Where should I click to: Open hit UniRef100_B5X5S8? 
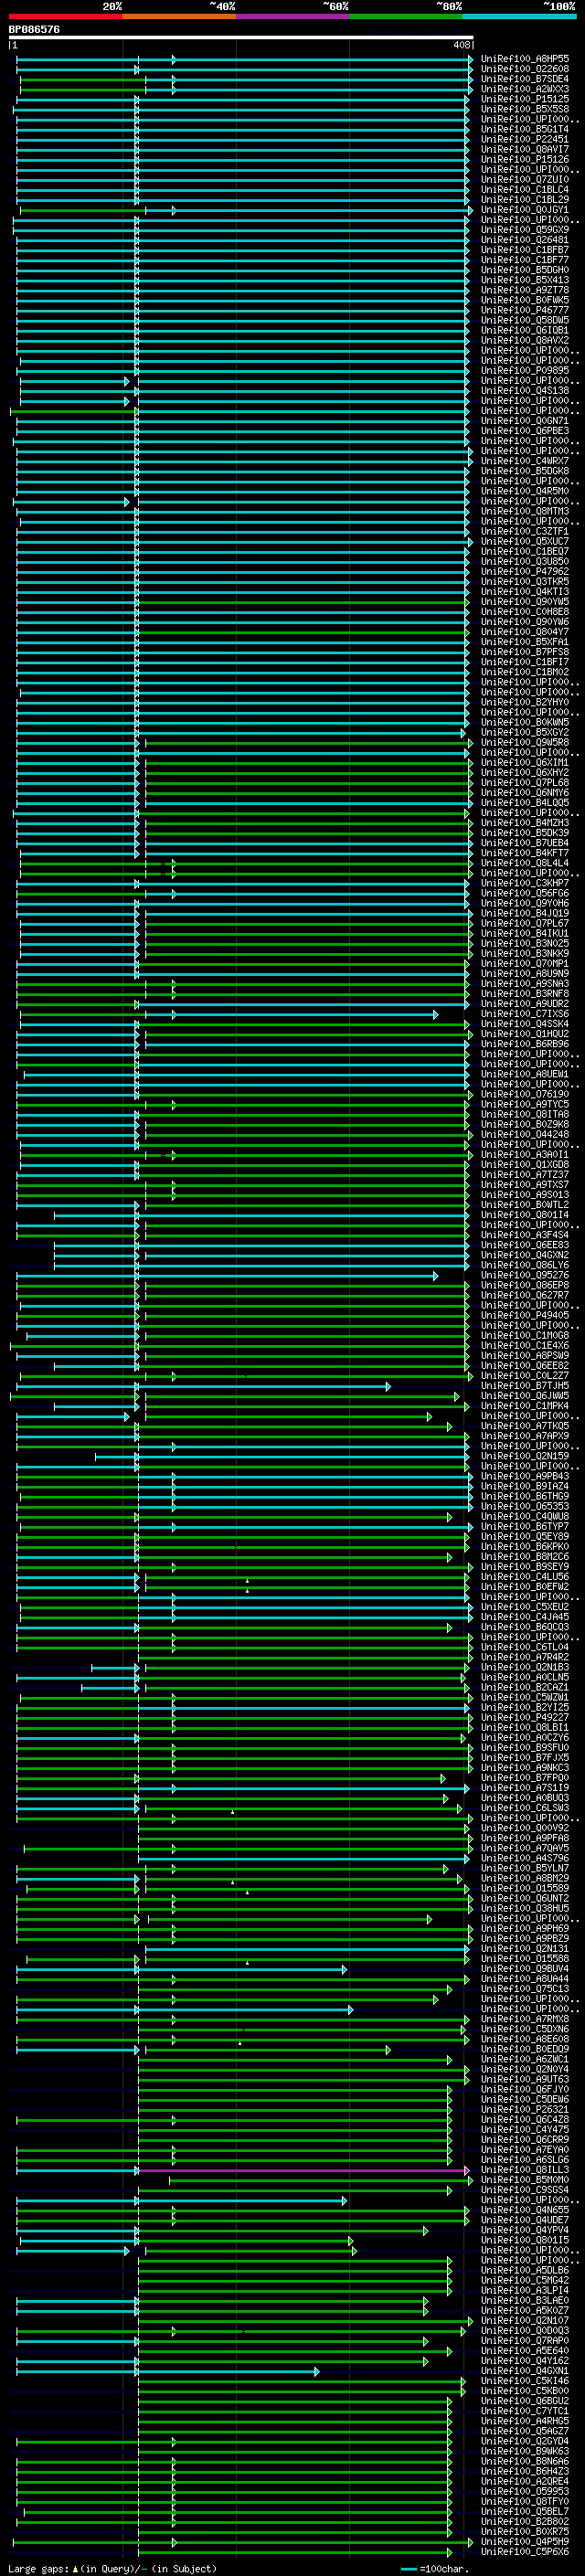(x=525, y=109)
